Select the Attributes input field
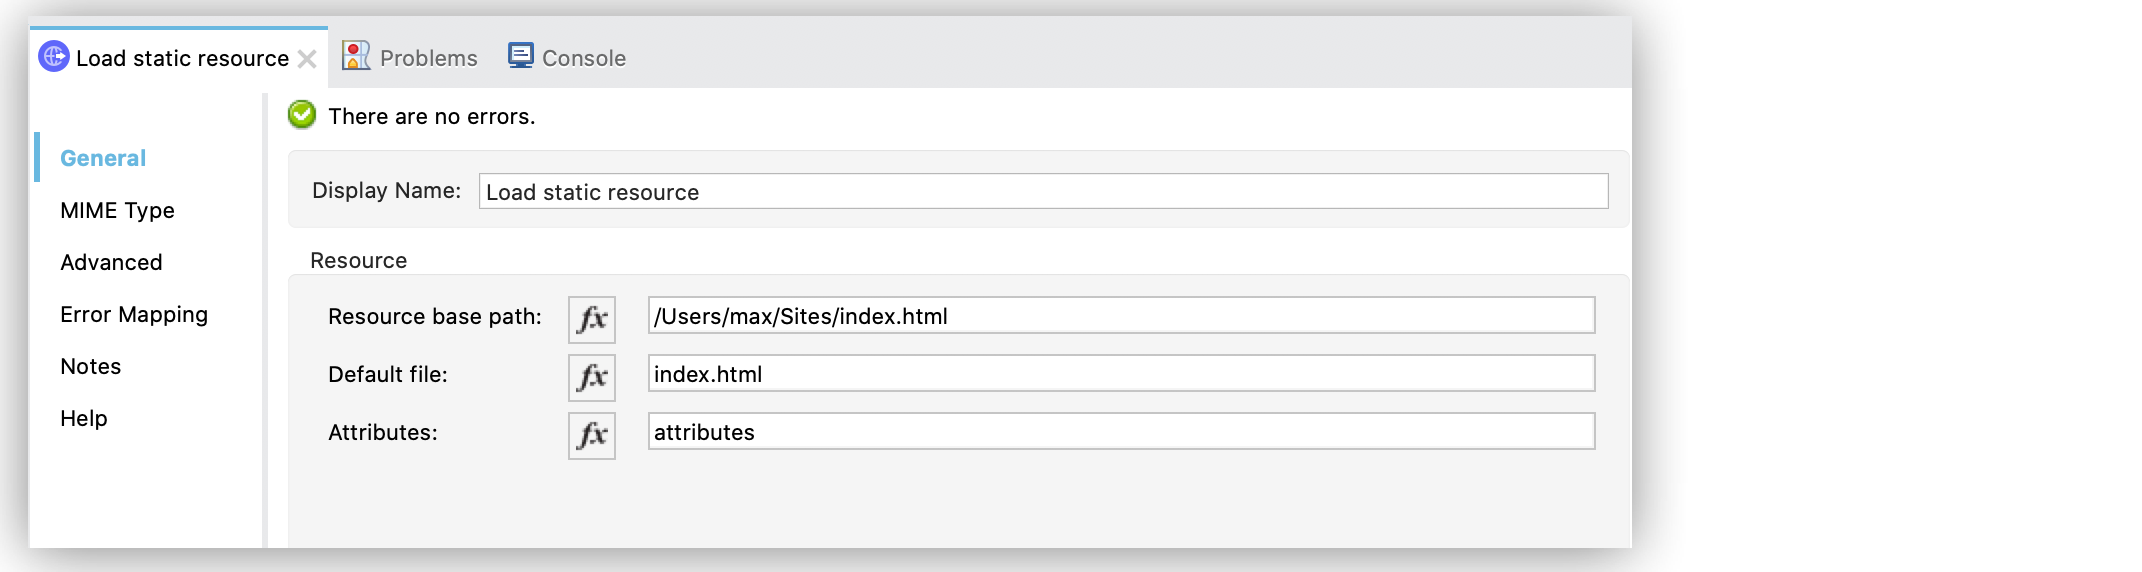2142x572 pixels. 1120,432
